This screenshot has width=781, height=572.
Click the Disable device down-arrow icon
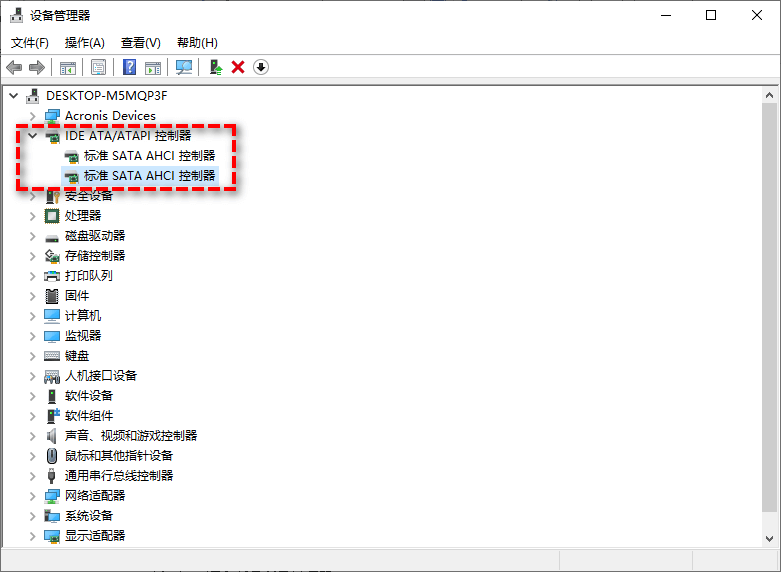(261, 67)
